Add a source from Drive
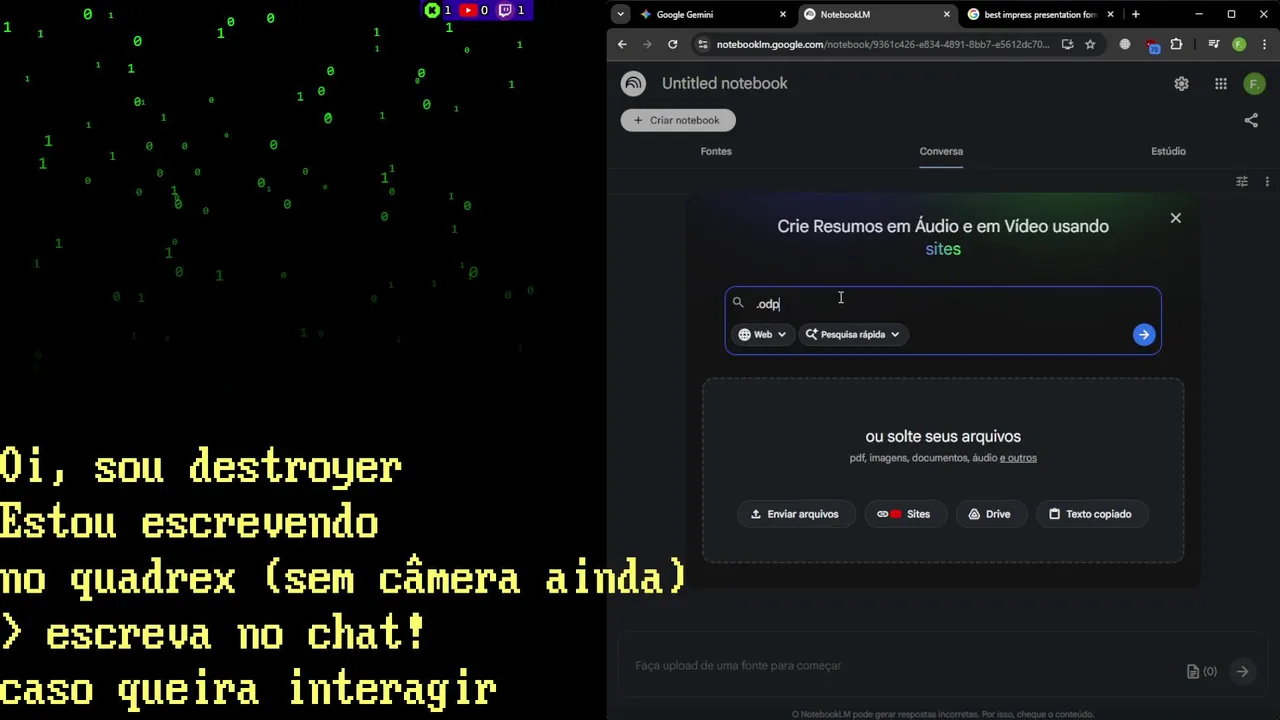Image resolution: width=1280 pixels, height=720 pixels. (x=990, y=514)
